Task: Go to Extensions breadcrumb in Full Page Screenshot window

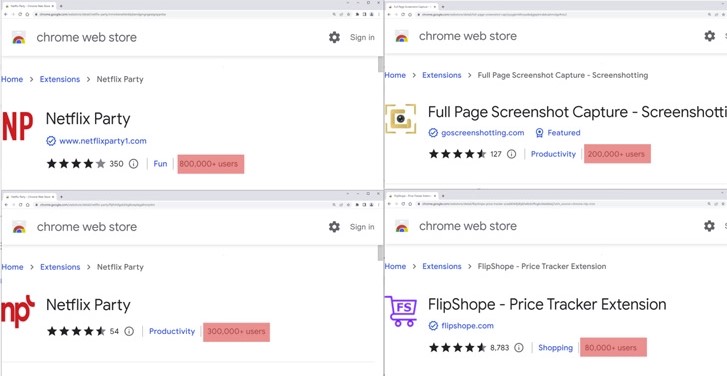Action: [x=442, y=75]
